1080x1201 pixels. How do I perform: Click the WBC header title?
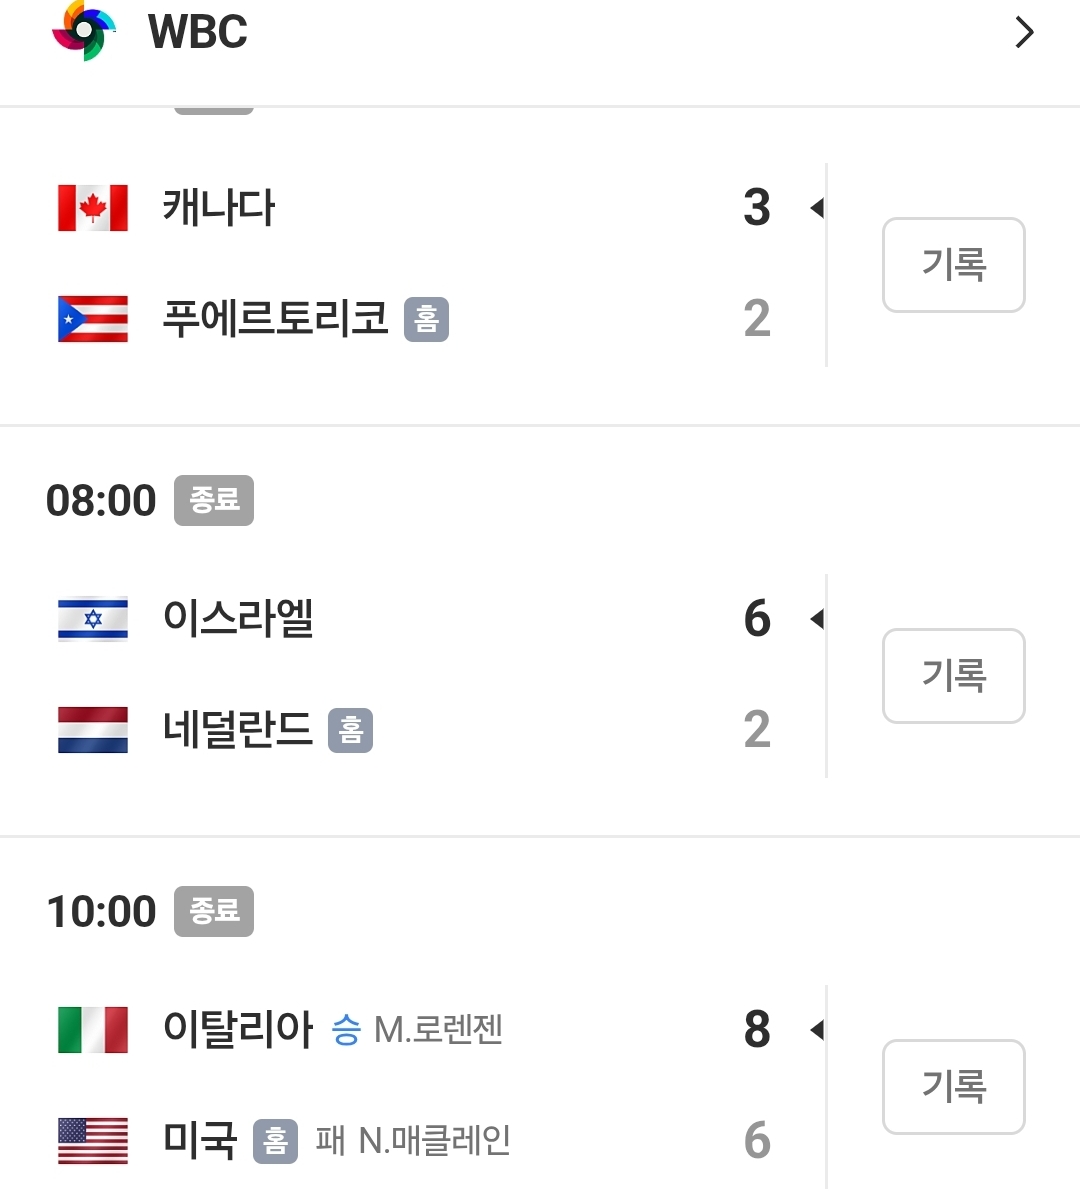pos(198,32)
